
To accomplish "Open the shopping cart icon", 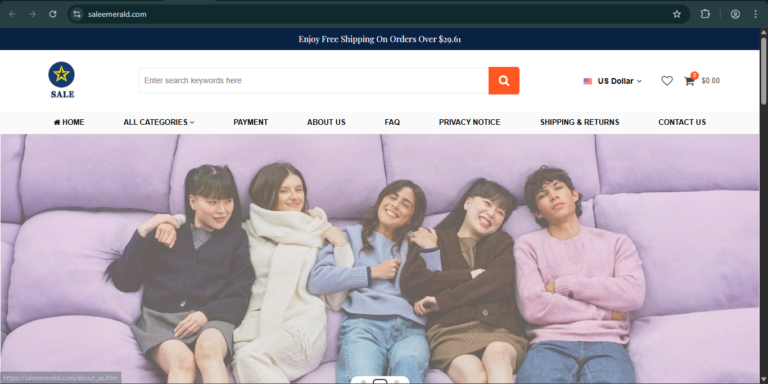I will pyautogui.click(x=689, y=81).
